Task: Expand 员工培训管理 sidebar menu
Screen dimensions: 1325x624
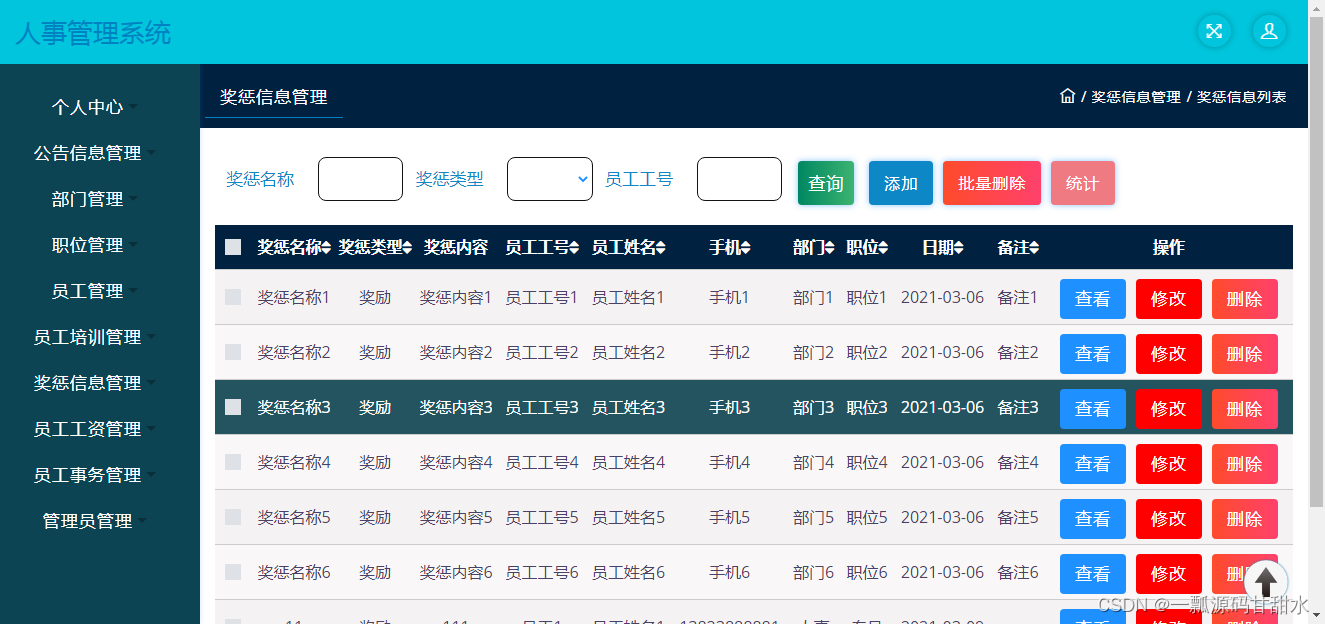Action: 95,337
